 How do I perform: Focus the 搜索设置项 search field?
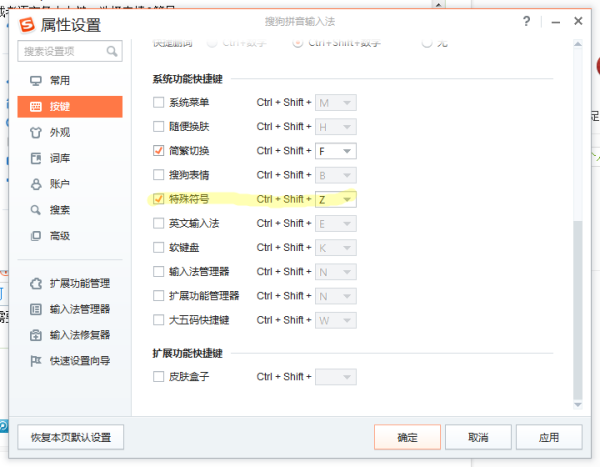point(70,51)
